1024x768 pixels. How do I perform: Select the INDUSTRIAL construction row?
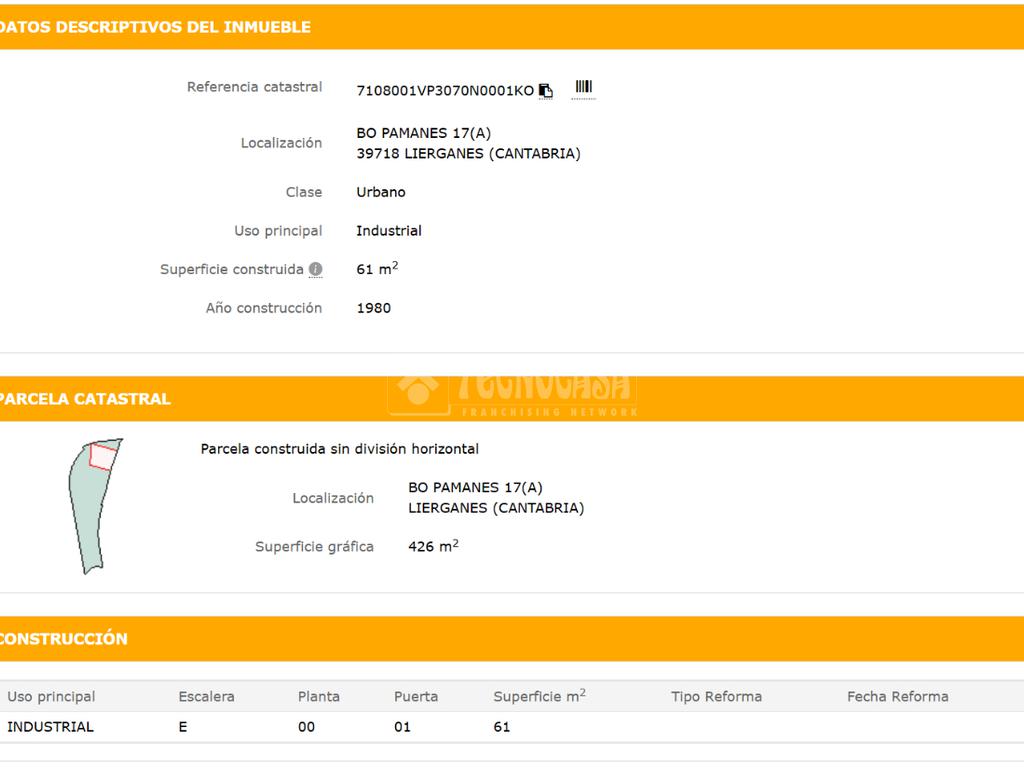51,727
